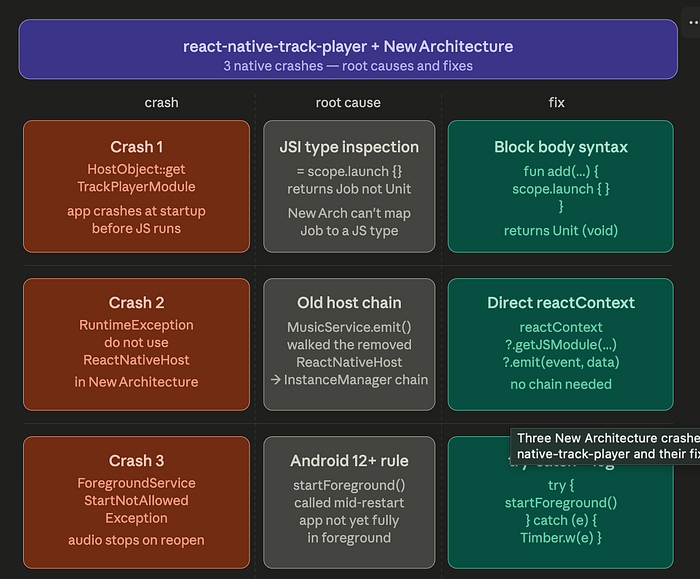700x579 pixels.
Task: Select '→ InstanceManager chain' line
Action: 349,379
